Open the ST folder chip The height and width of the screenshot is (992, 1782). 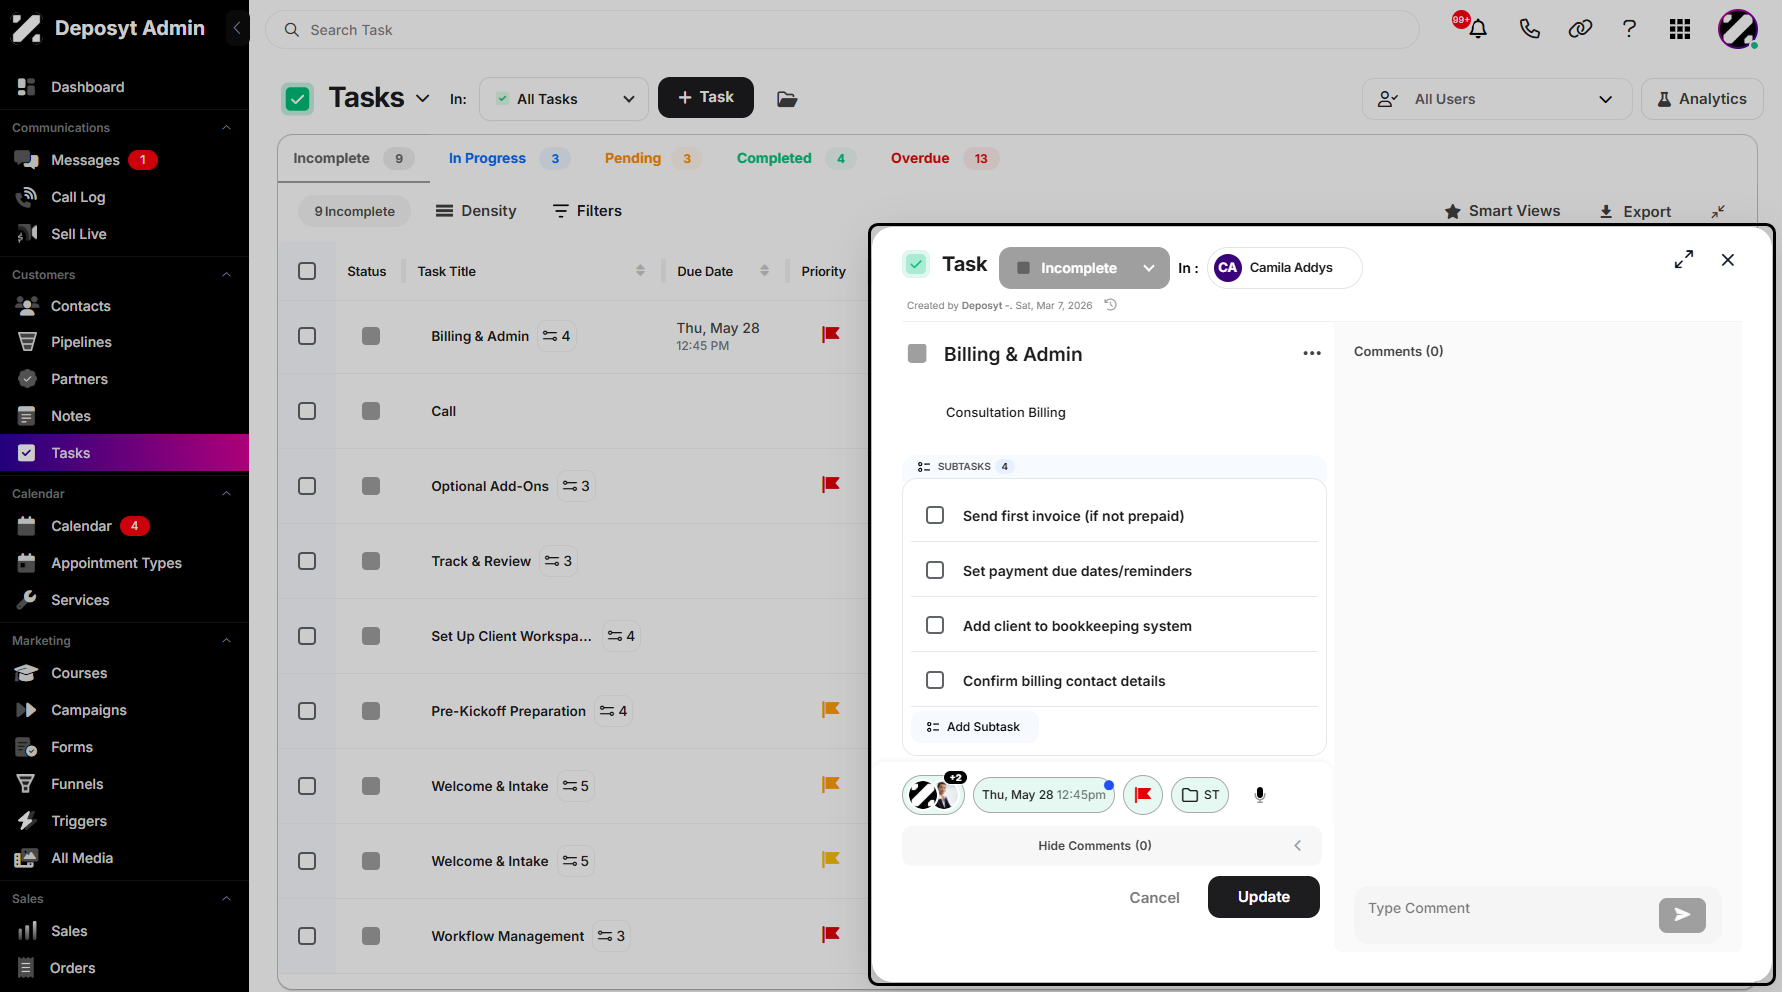1200,795
